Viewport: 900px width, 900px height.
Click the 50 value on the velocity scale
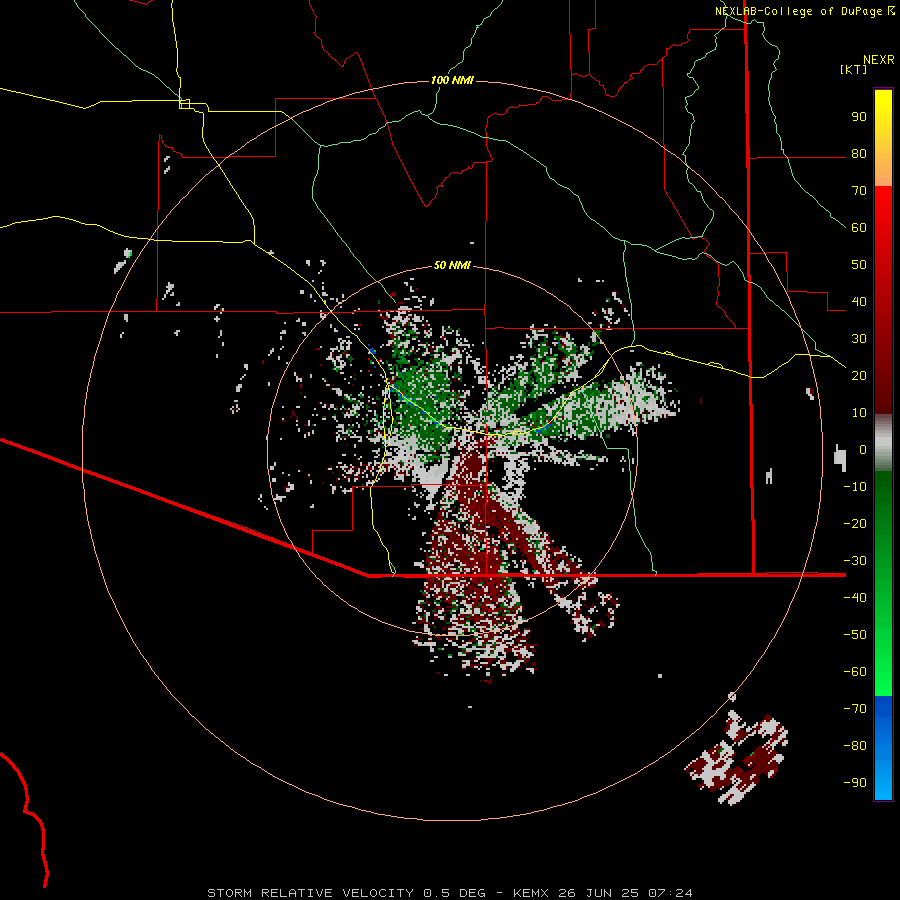(859, 265)
